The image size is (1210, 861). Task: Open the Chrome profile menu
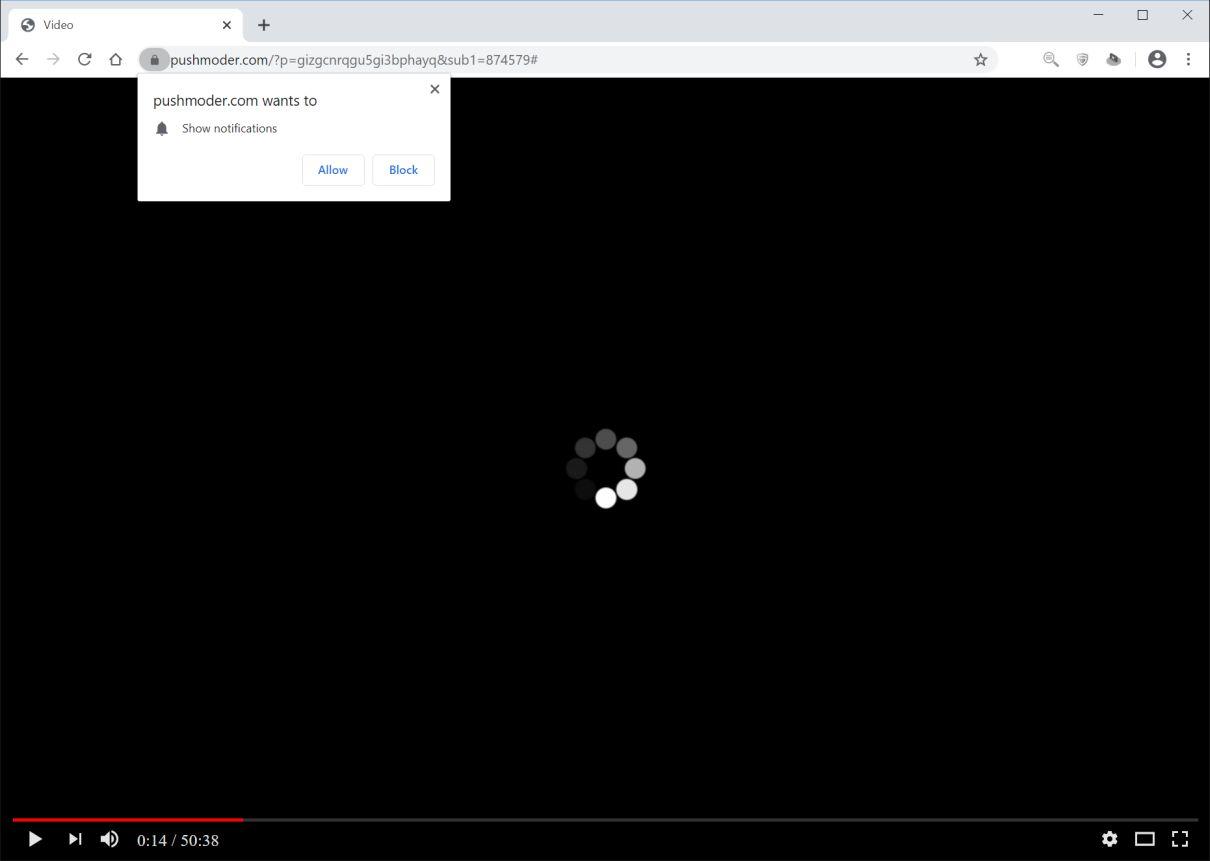(1157, 59)
